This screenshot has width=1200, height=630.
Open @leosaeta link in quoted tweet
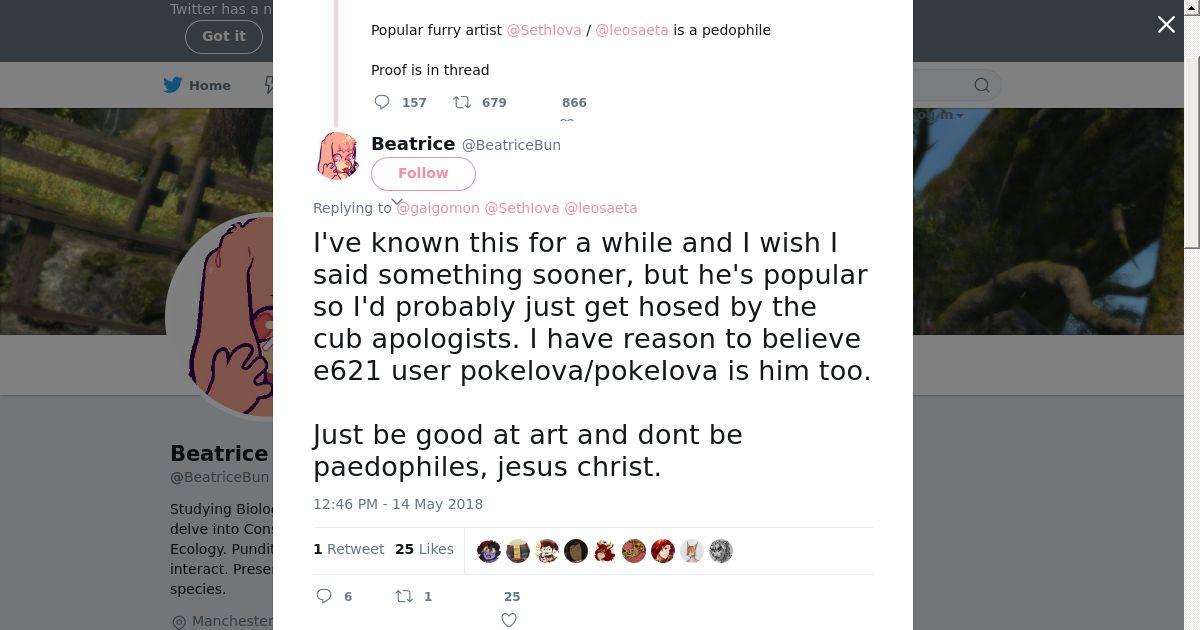tap(632, 30)
